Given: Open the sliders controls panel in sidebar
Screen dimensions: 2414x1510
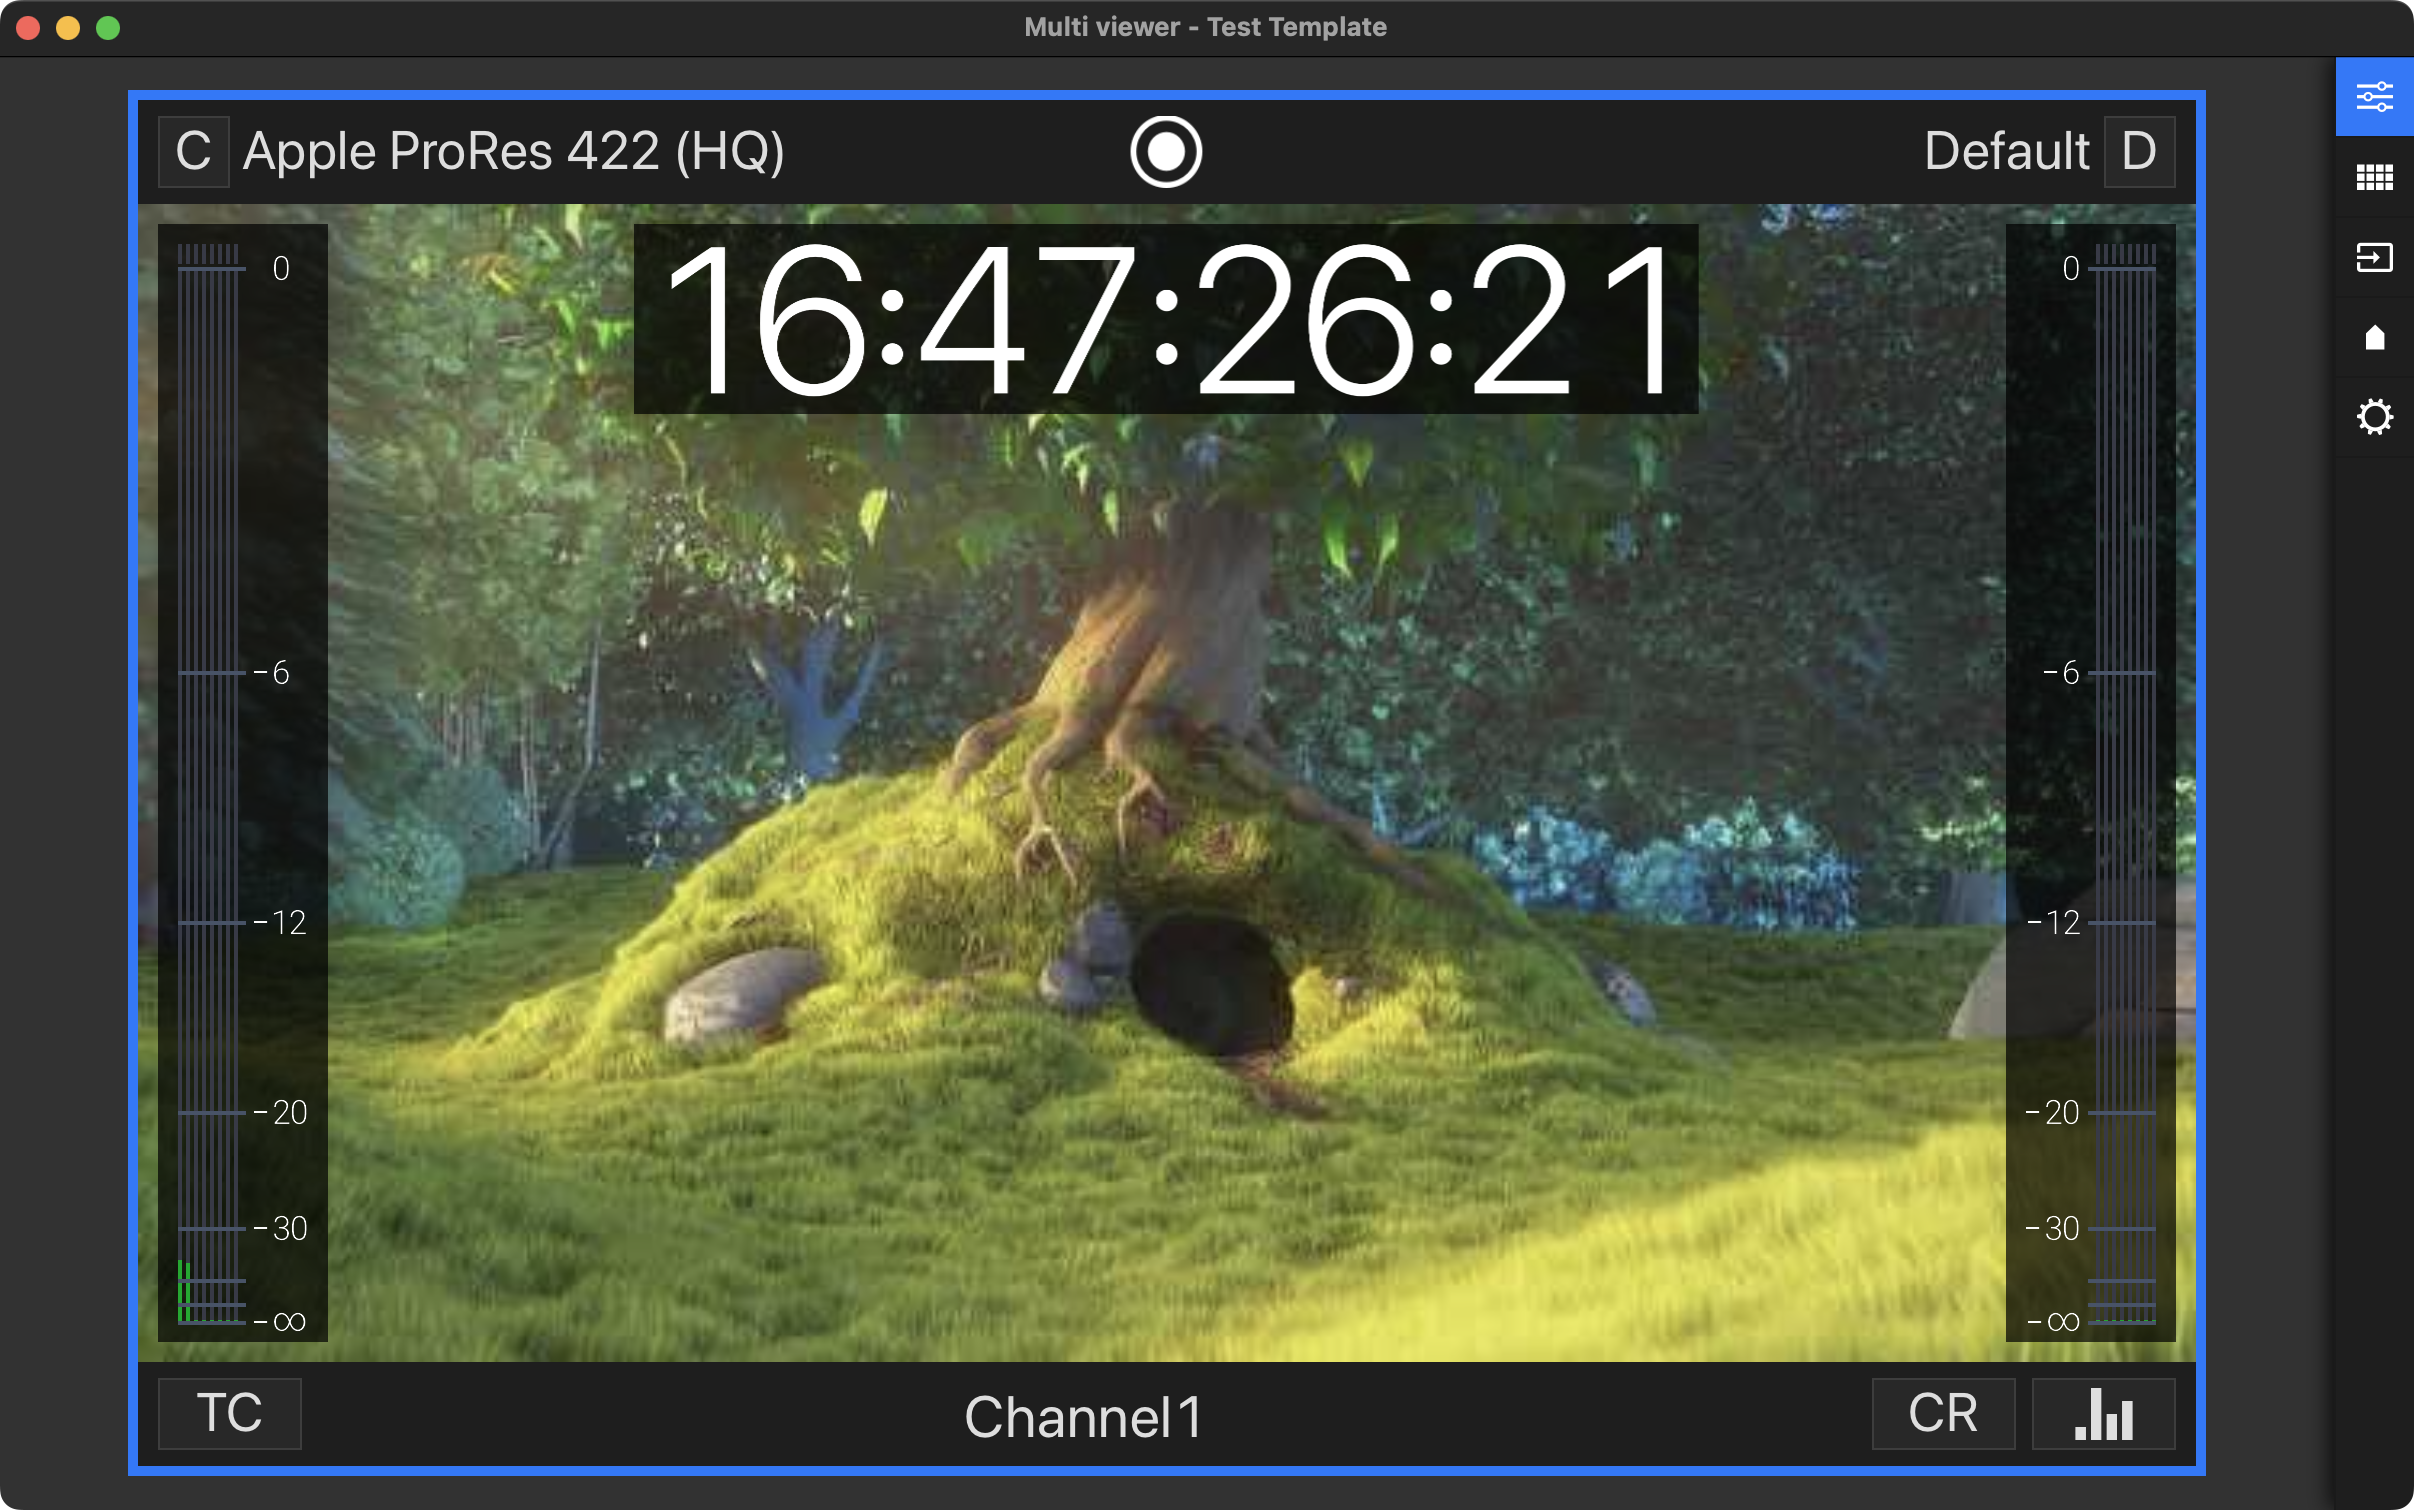Looking at the screenshot, I should (x=2374, y=97).
